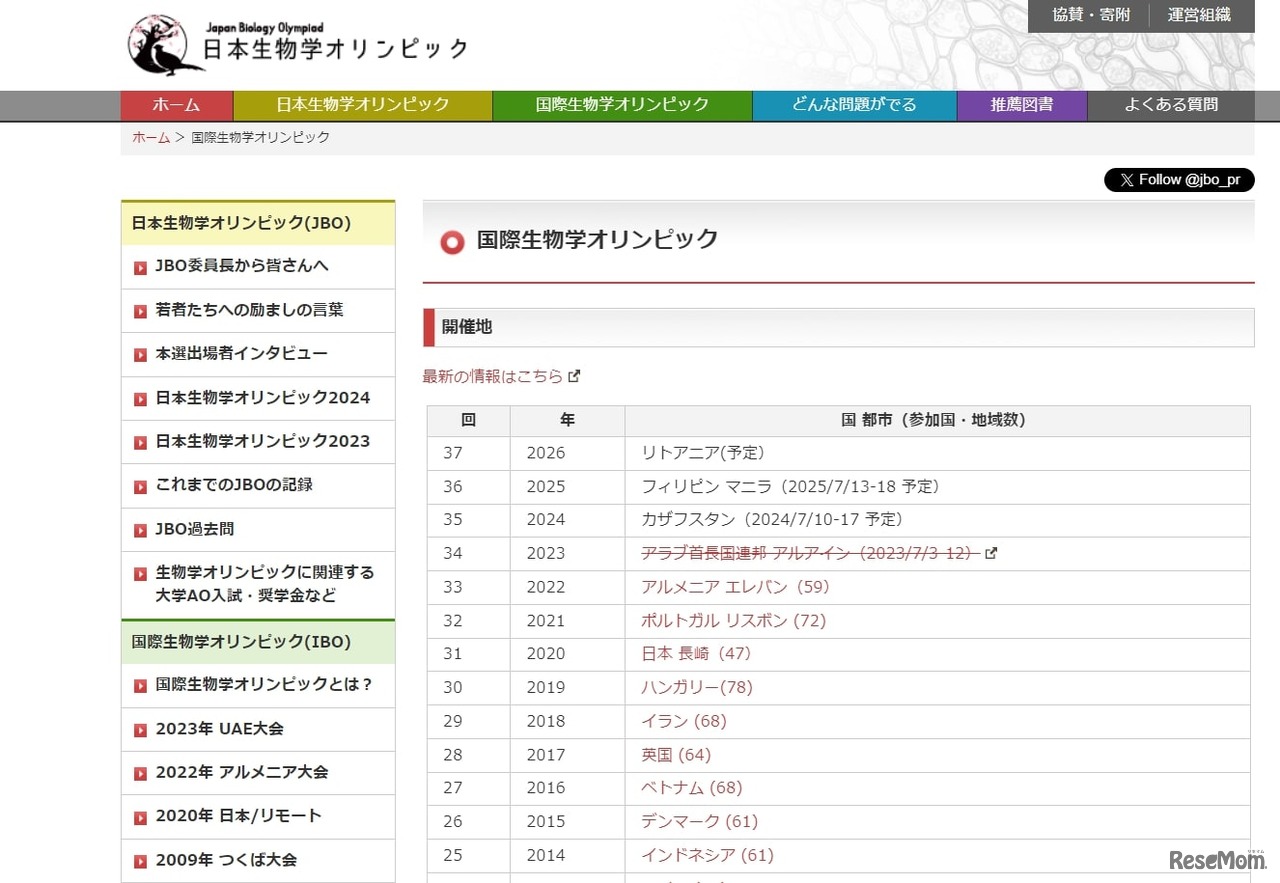1280x883 pixels.
Task: Click arrow icon beside 2009年 つくば大会
Action: click(140, 861)
